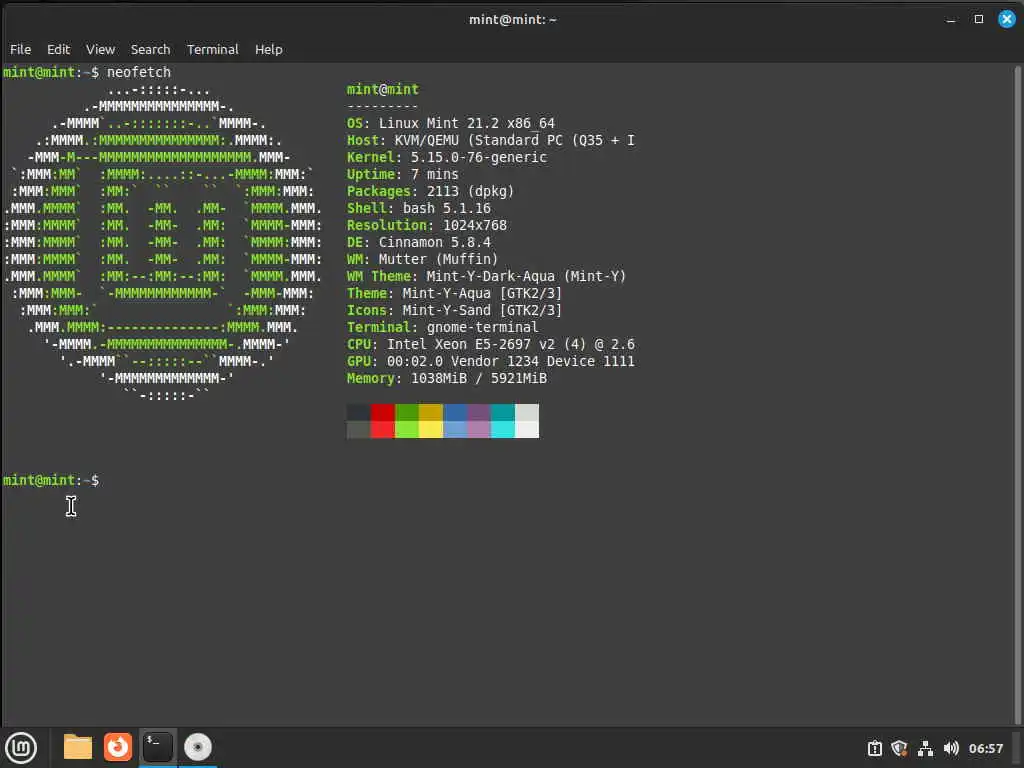This screenshot has height=768, width=1024.
Task: Click the 'Terminal: gnome-terminal' line
Action: coord(443,327)
